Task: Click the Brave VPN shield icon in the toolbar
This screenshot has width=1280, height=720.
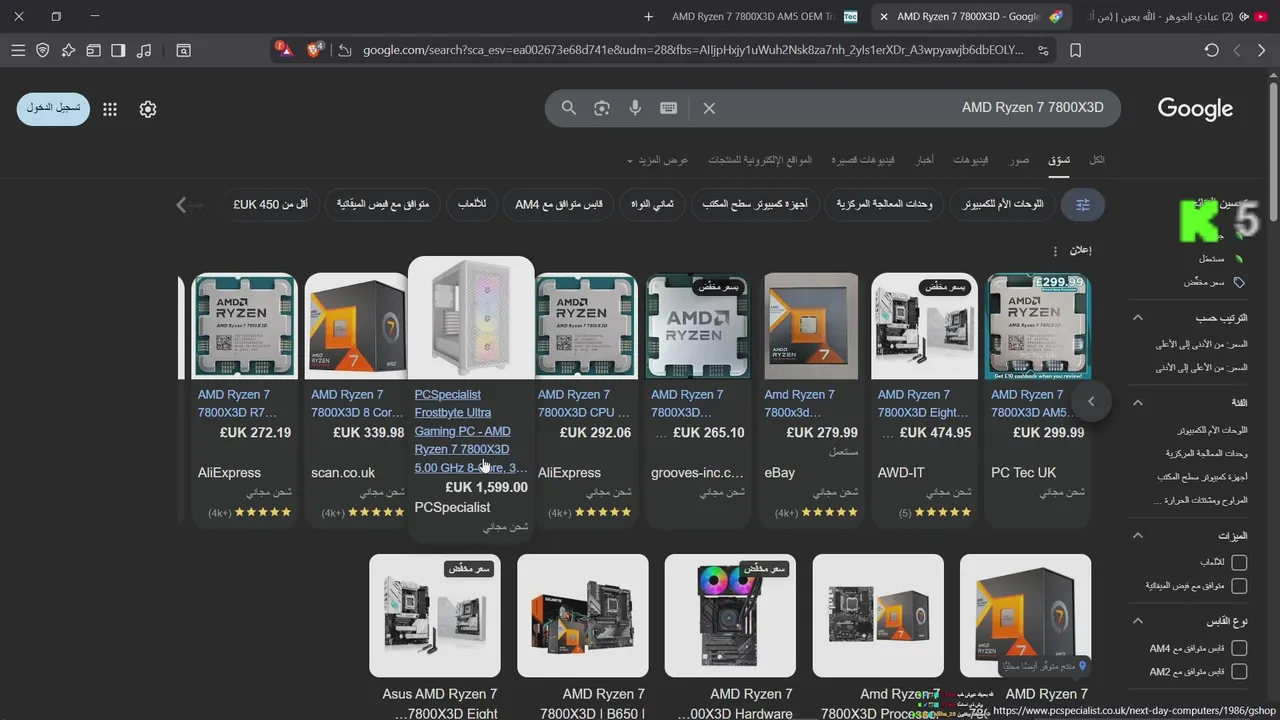Action: pyautogui.click(x=43, y=50)
